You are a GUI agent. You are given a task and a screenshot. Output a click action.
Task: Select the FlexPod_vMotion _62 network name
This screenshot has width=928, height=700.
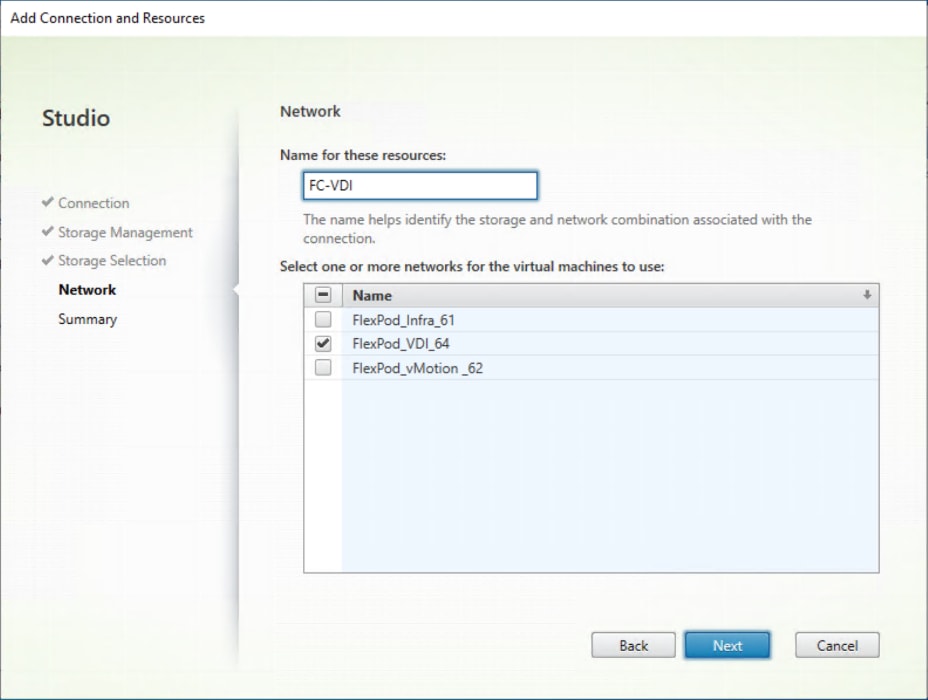click(418, 368)
